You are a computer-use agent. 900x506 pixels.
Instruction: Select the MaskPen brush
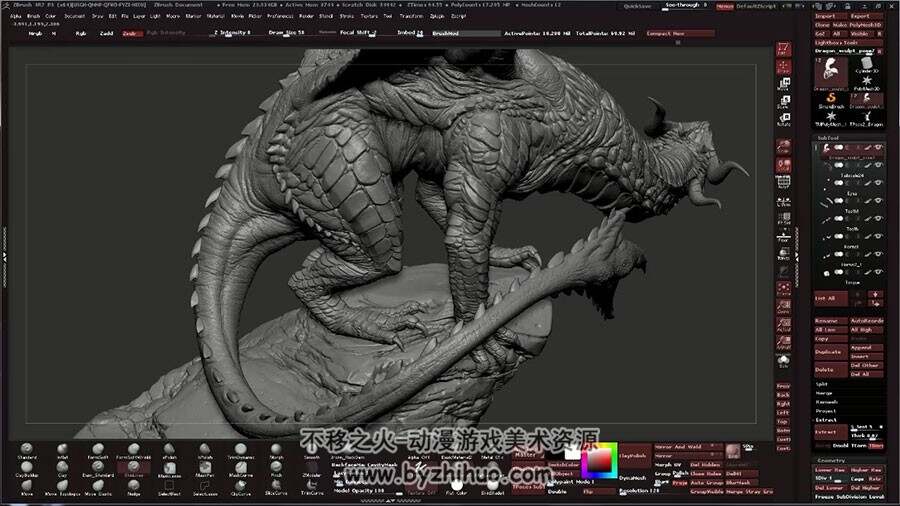pyautogui.click(x=205, y=469)
